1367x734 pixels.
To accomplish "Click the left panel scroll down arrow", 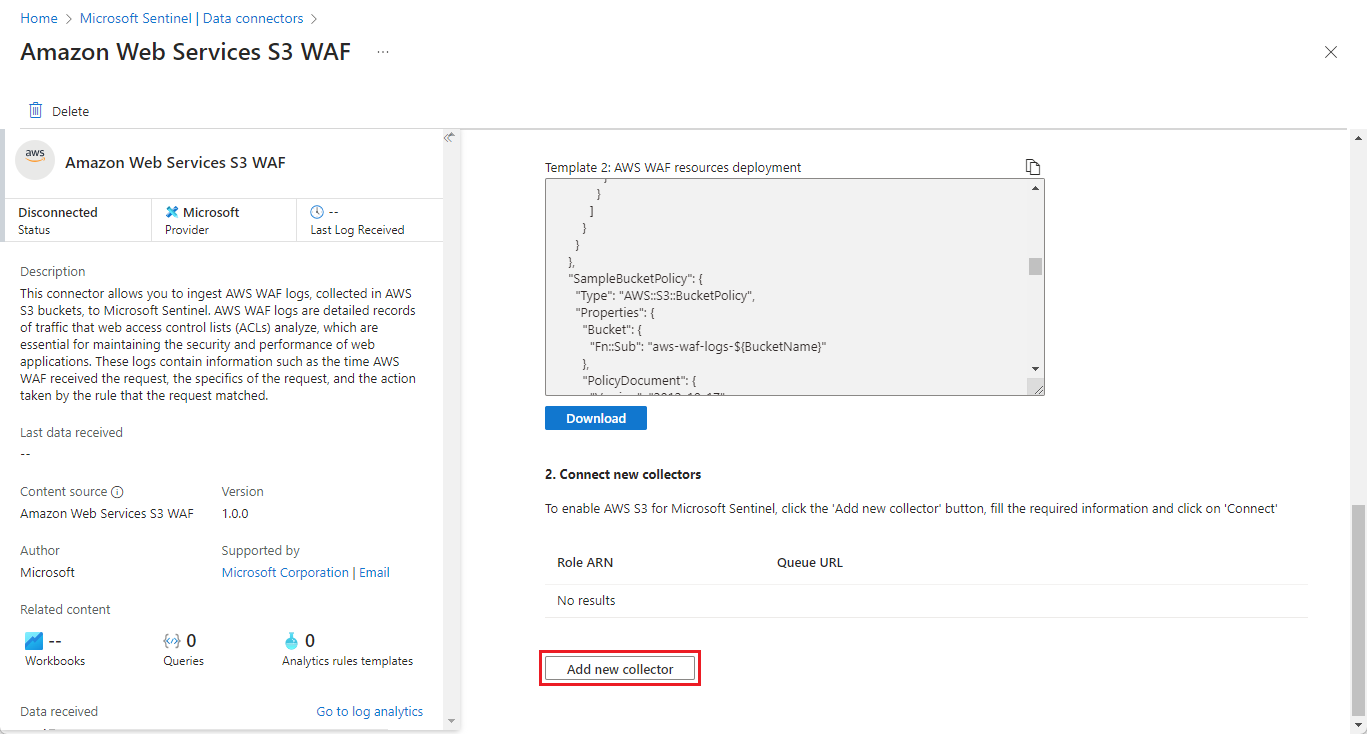I will [x=449, y=720].
